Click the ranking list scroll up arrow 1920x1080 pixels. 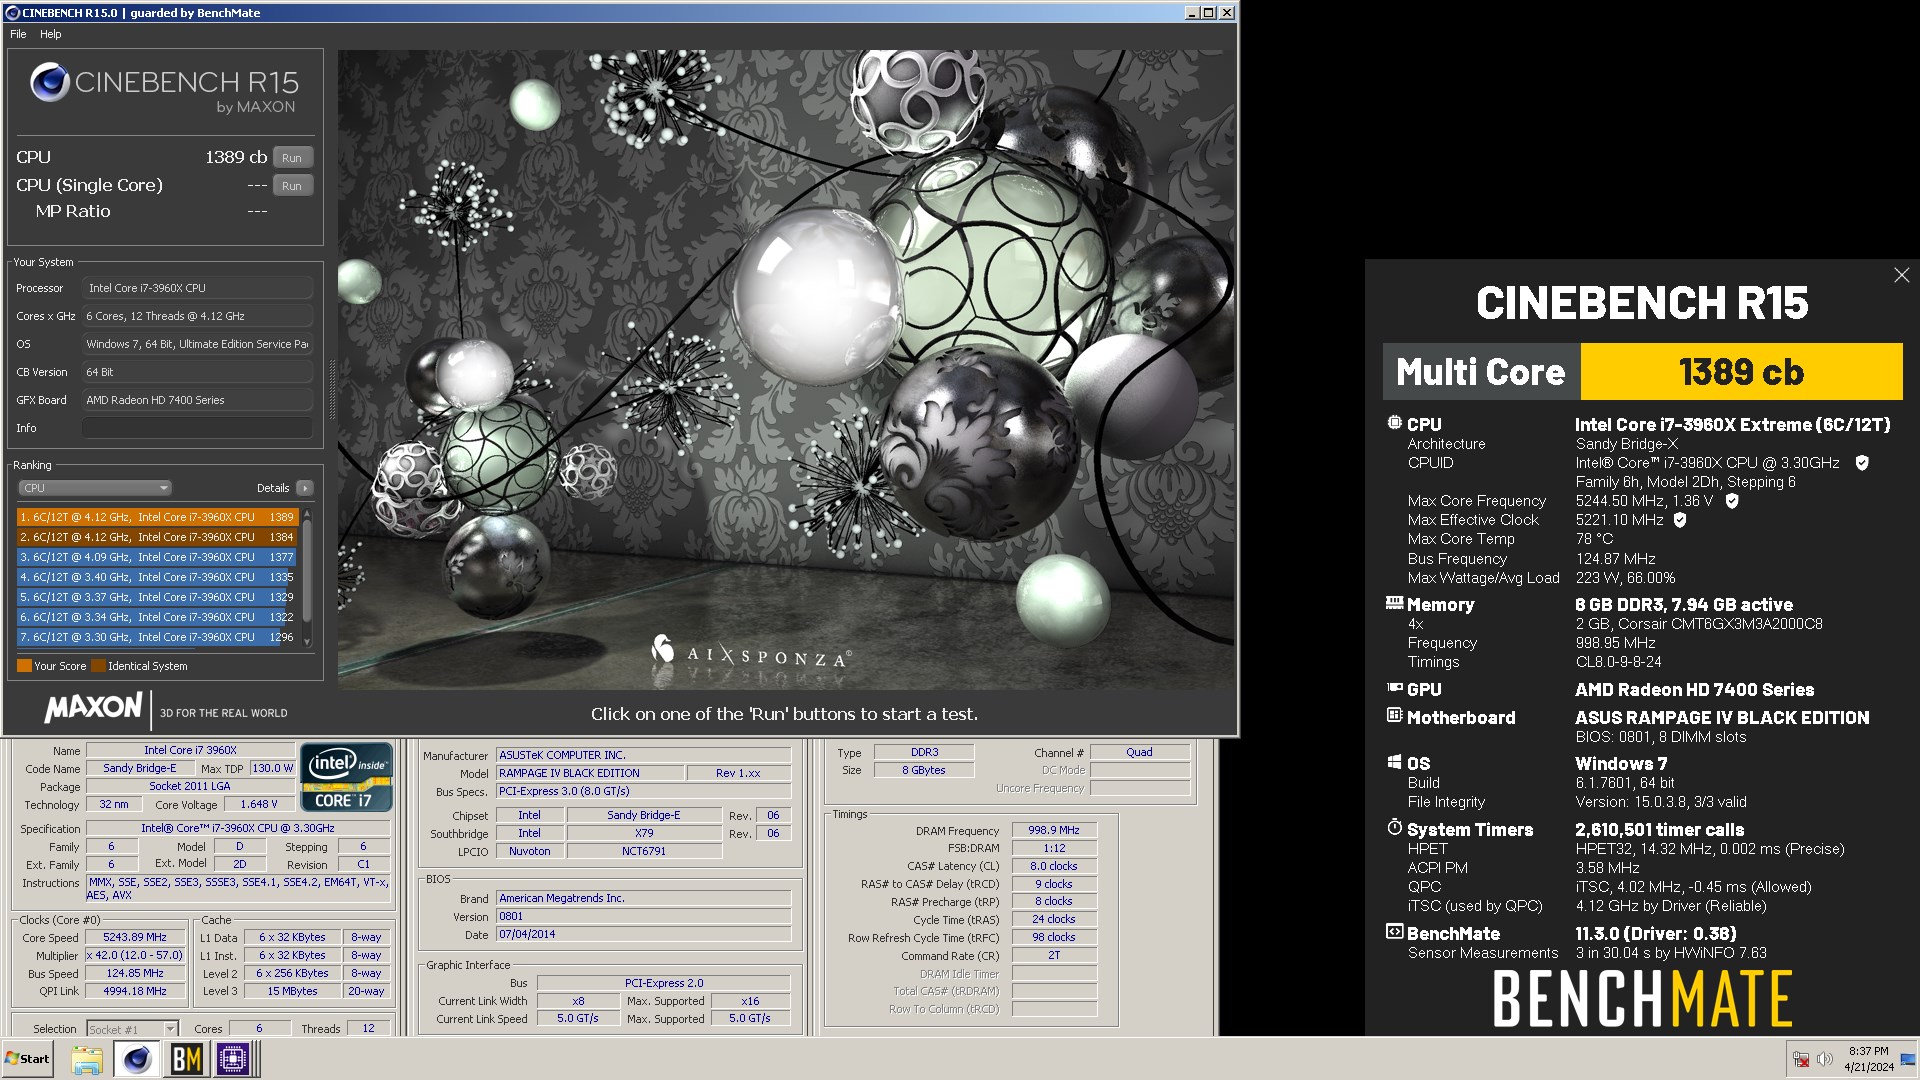tap(307, 513)
